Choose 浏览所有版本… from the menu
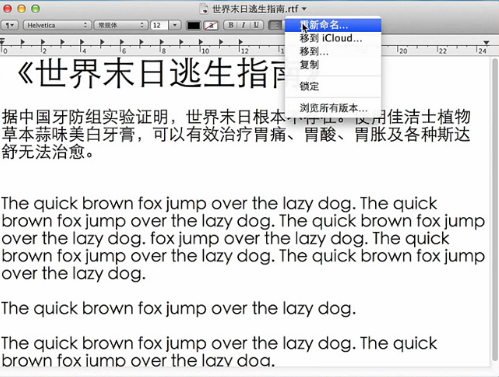The image size is (499, 377). [x=333, y=108]
